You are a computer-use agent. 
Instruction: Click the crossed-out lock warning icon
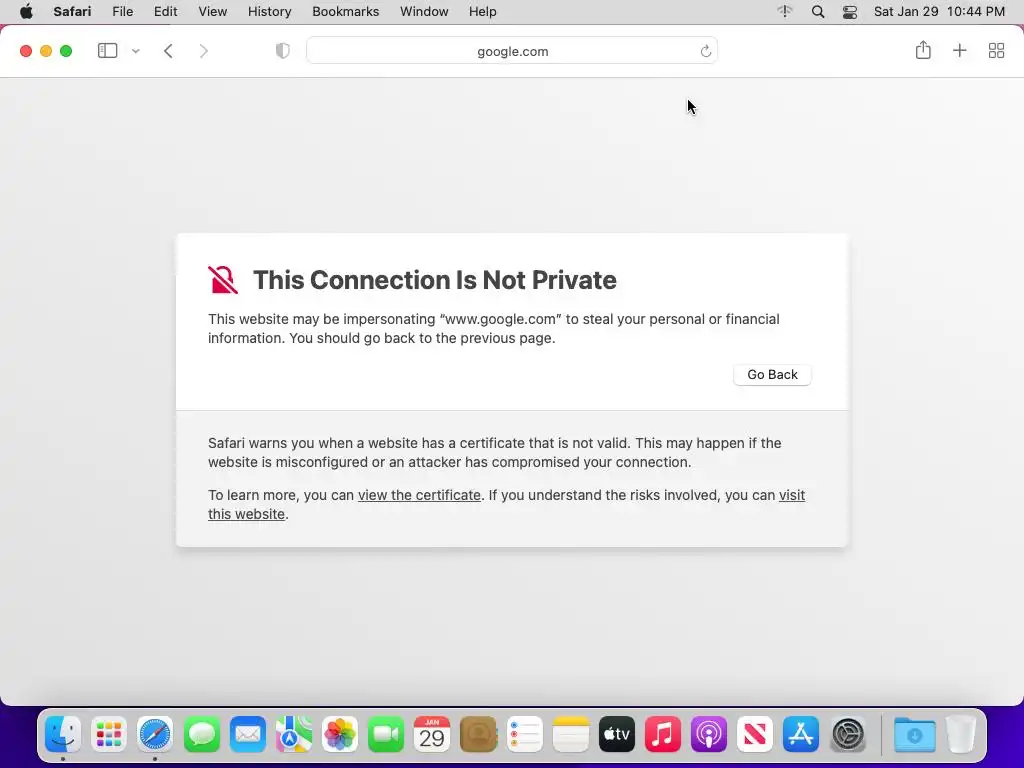pyautogui.click(x=223, y=280)
